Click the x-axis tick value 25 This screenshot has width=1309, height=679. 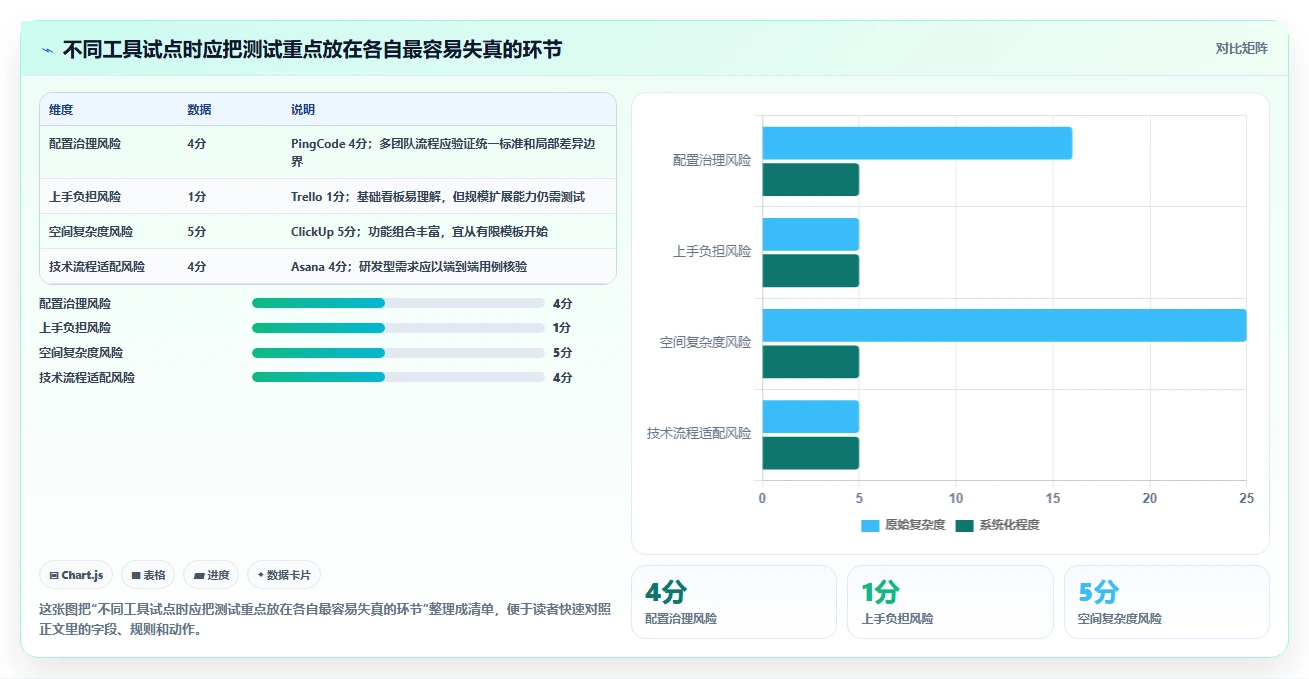(1246, 498)
